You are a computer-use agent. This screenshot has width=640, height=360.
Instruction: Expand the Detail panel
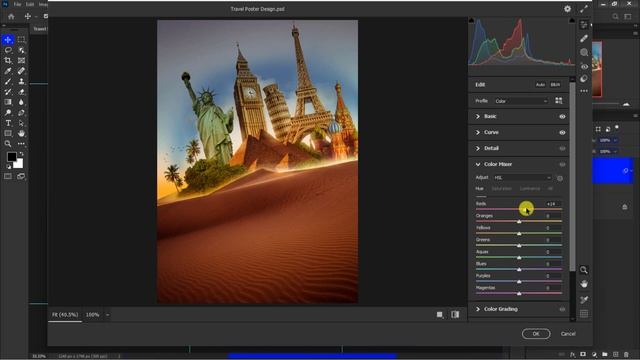click(x=478, y=148)
